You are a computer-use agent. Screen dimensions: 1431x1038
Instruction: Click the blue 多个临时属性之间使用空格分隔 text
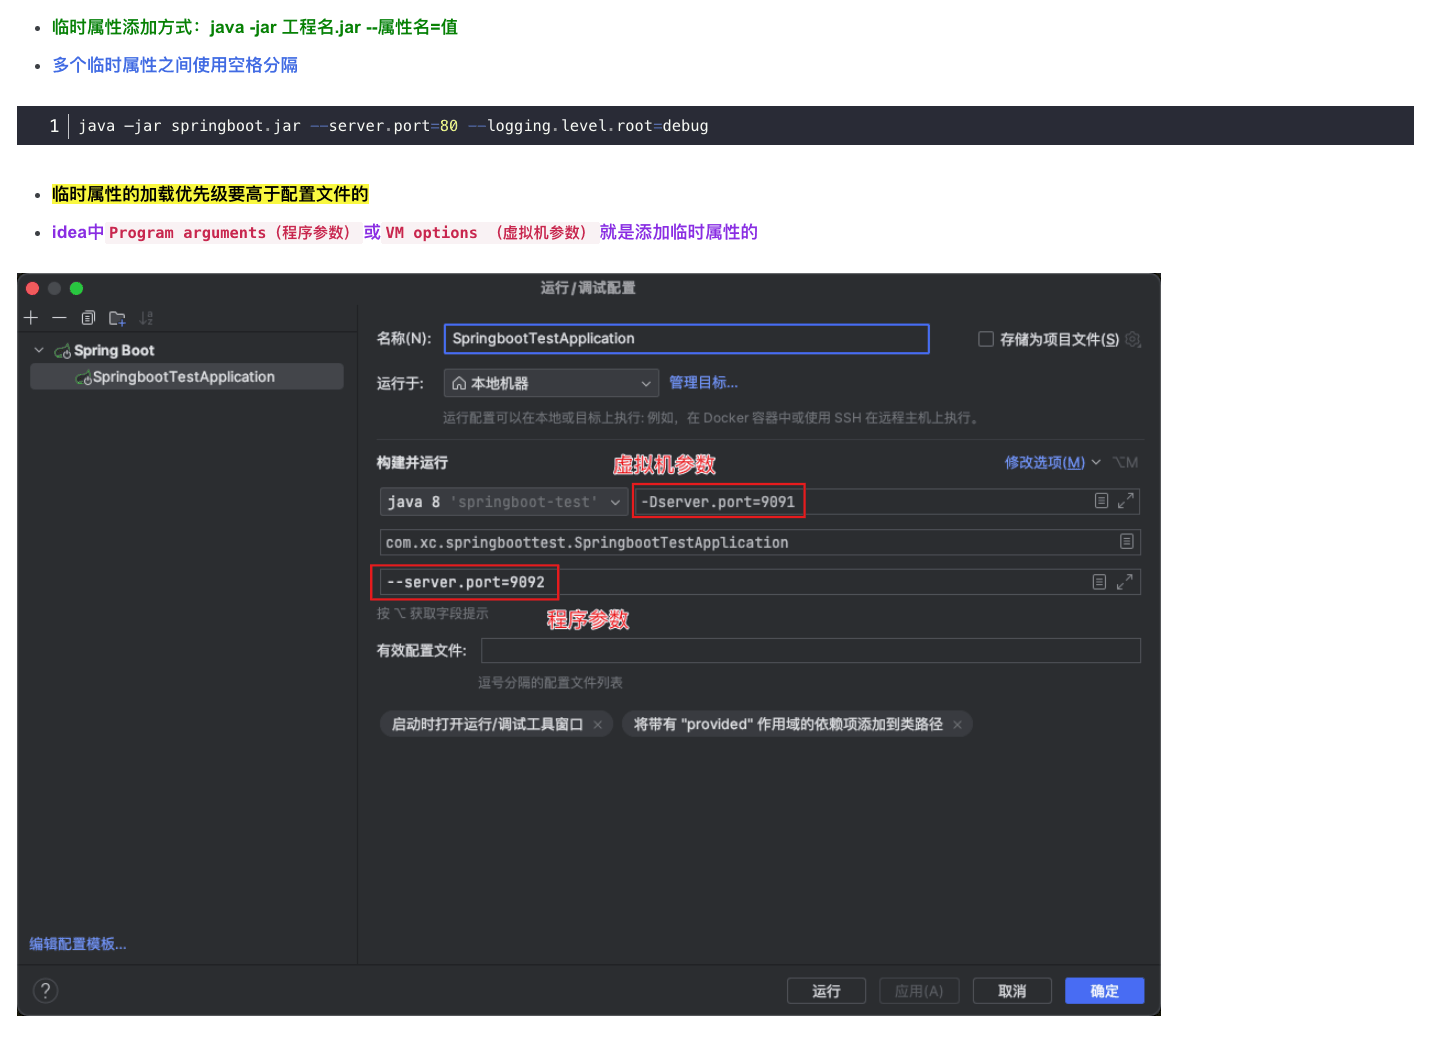(175, 65)
